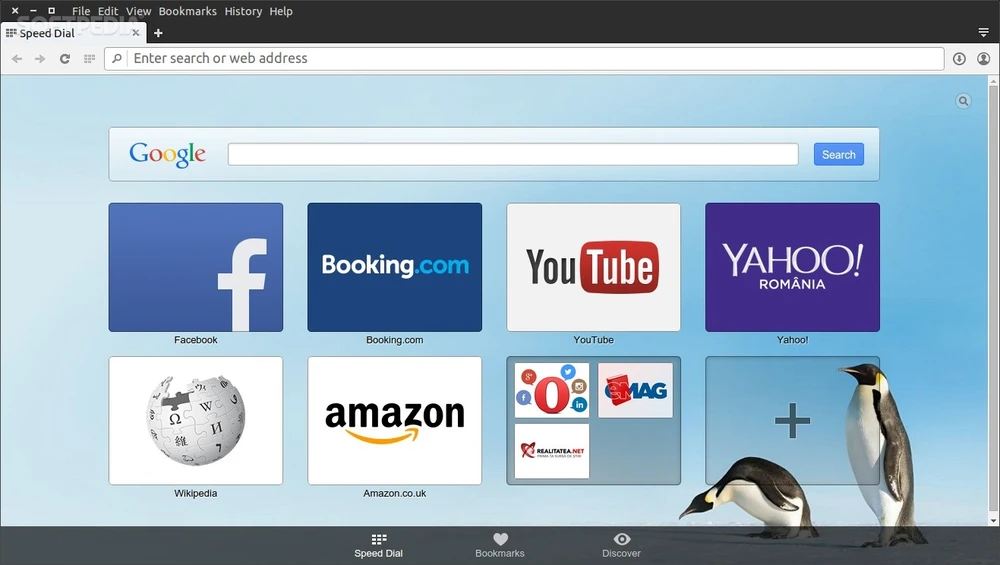
Task: Open the View menu
Action: (x=138, y=11)
